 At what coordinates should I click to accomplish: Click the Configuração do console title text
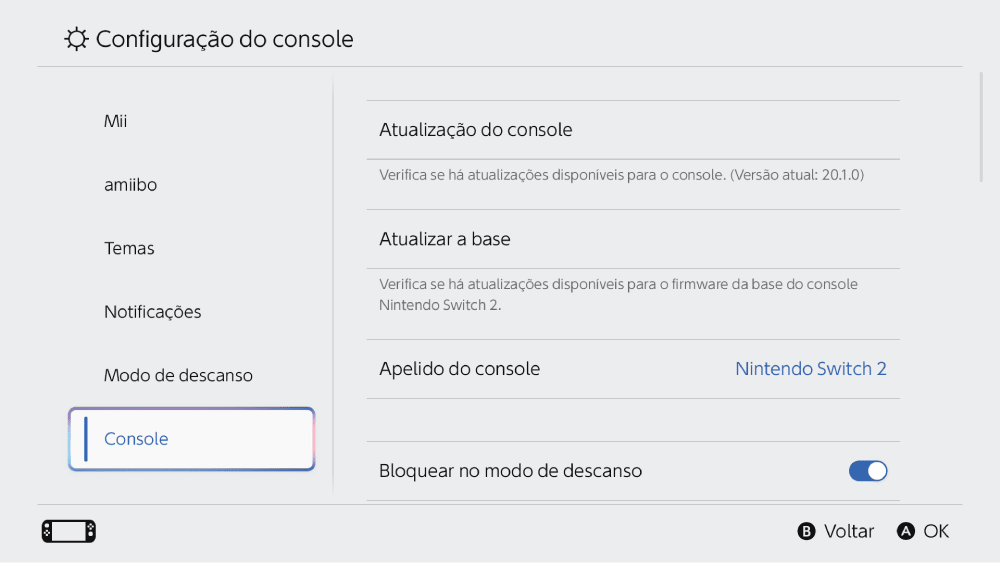coord(224,39)
